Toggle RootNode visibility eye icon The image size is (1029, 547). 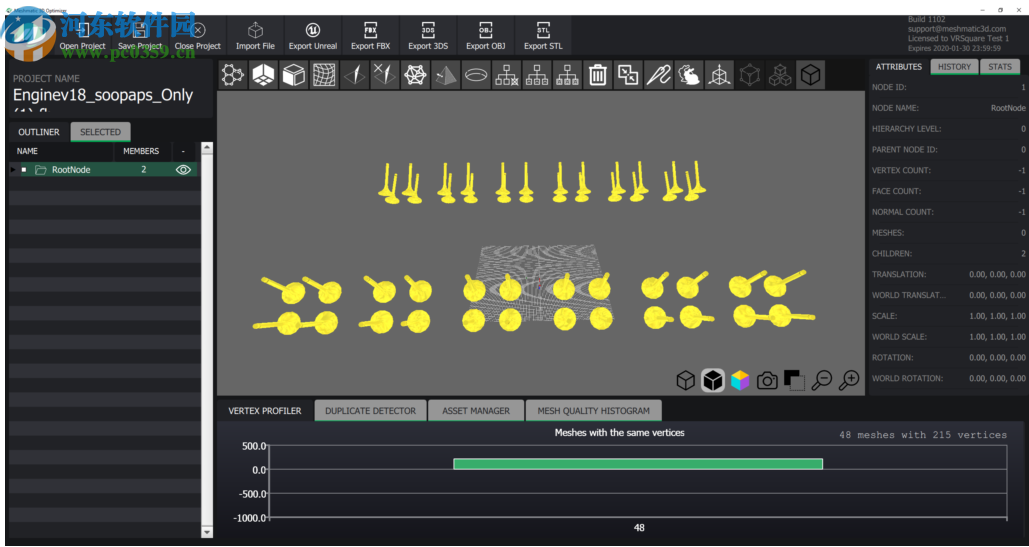183,170
